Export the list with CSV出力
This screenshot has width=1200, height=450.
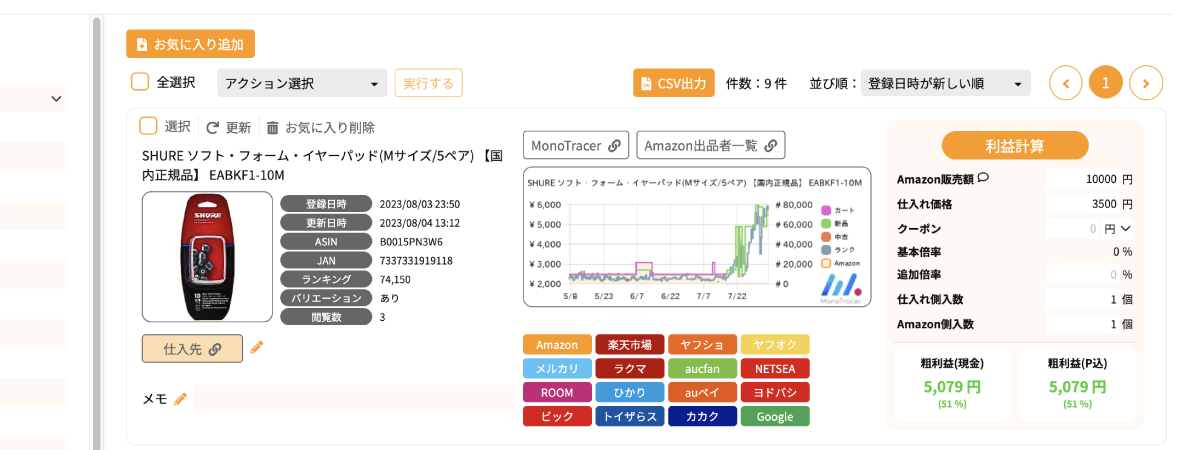673,83
